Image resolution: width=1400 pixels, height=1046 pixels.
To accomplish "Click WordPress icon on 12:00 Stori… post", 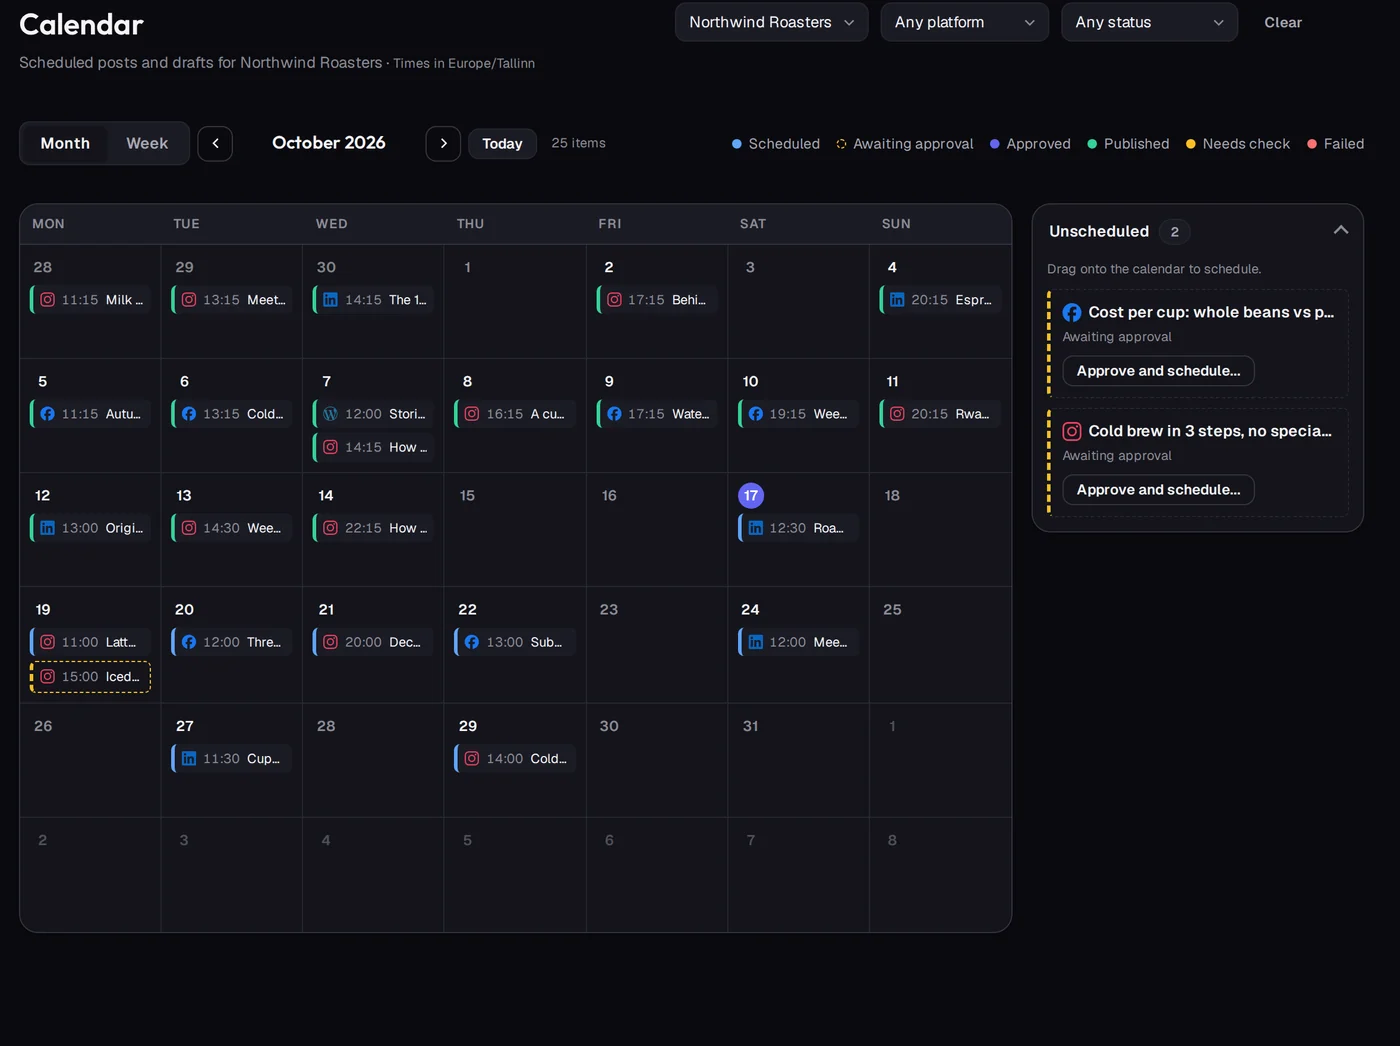I will [x=330, y=414].
